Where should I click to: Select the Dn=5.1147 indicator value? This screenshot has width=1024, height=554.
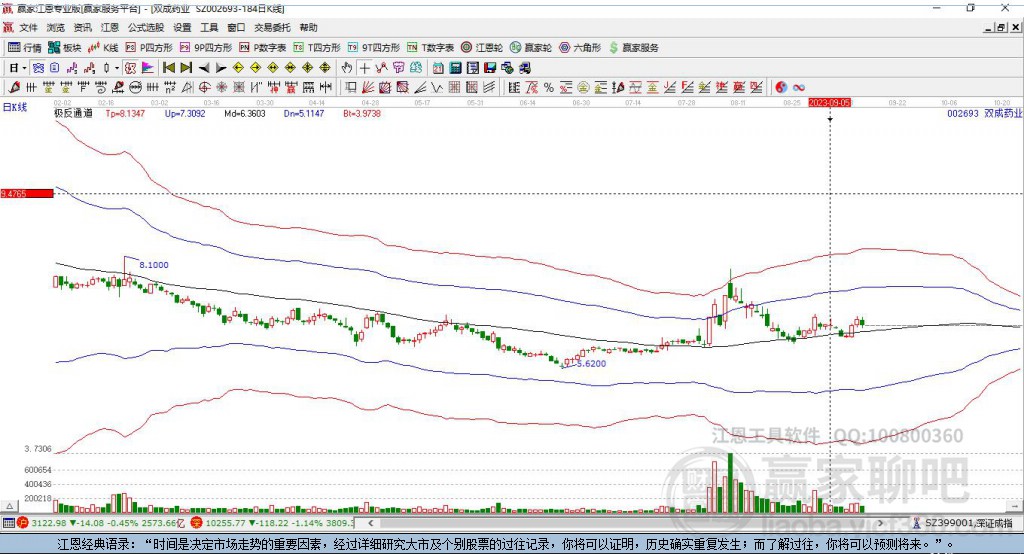tap(304, 114)
